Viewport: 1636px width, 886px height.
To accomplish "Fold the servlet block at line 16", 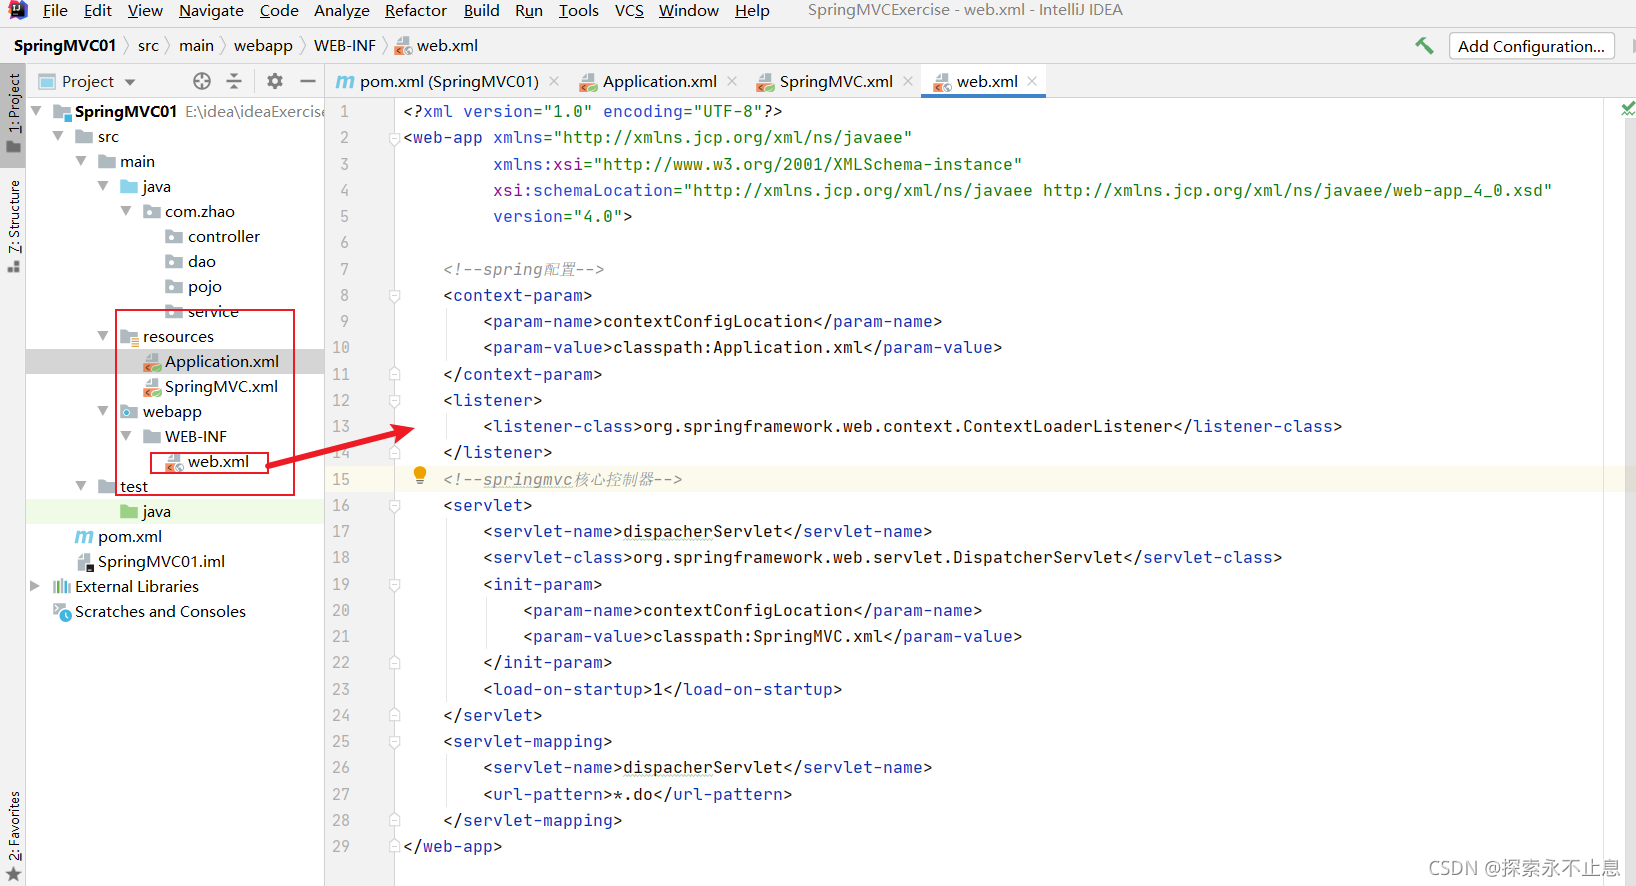I will 395,506.
